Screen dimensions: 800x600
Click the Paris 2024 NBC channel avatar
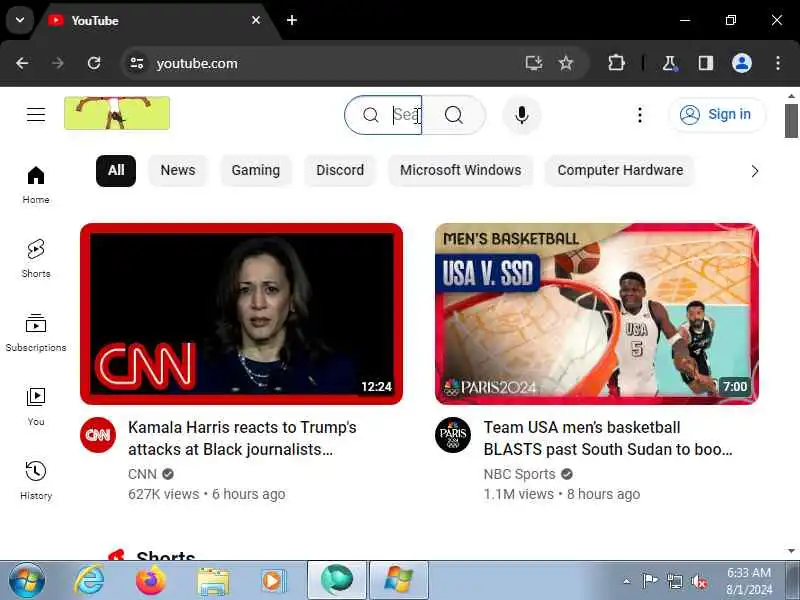coord(453,435)
